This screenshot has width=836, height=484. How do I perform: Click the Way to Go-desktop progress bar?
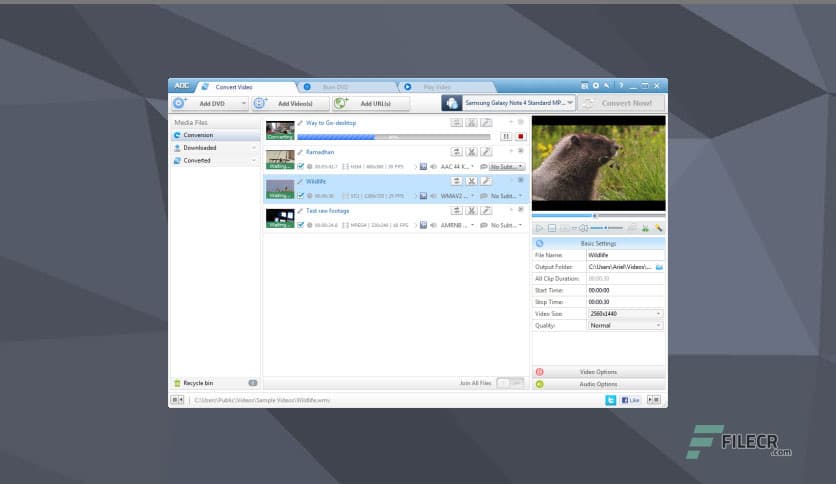tap(393, 137)
